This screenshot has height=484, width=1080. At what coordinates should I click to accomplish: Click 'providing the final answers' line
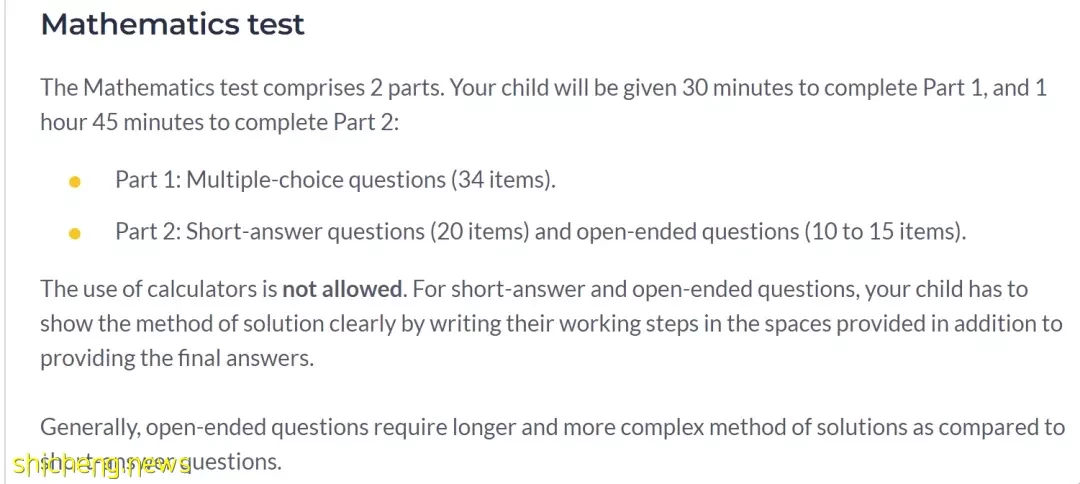tap(176, 359)
